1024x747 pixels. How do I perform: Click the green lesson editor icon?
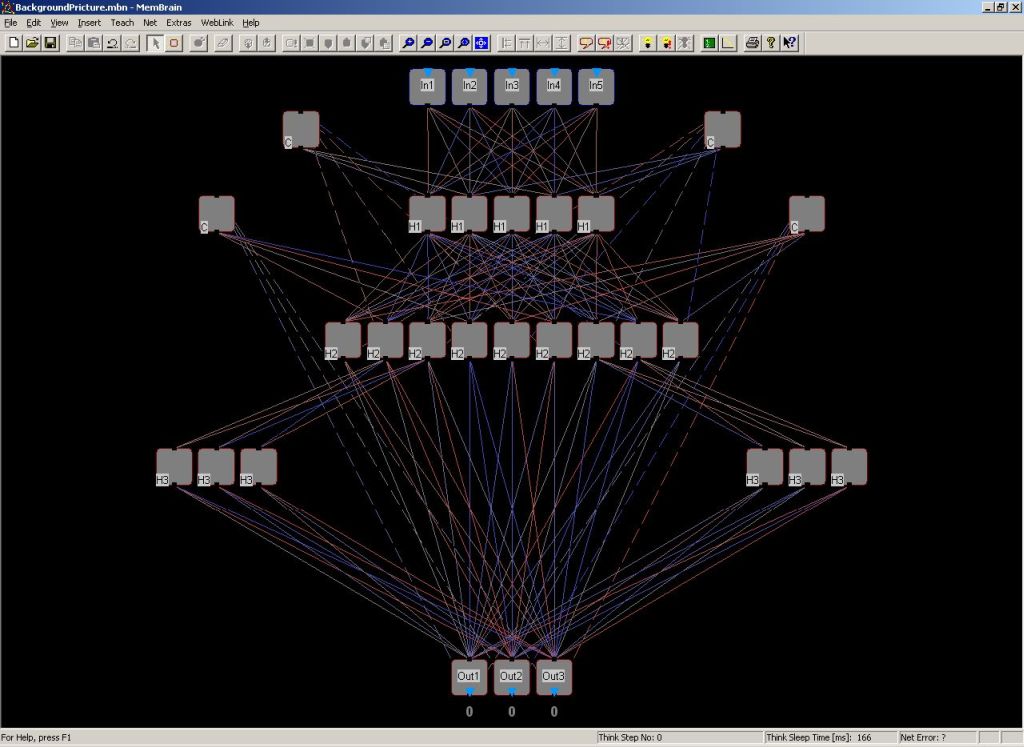pos(709,43)
